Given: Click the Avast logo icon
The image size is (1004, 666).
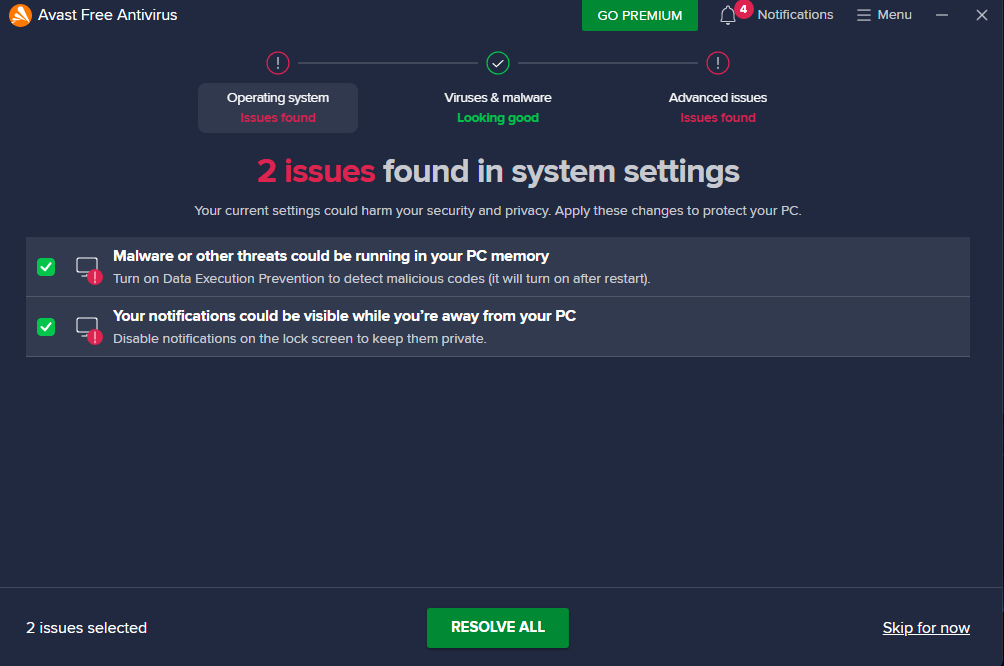Looking at the screenshot, I should 20,15.
